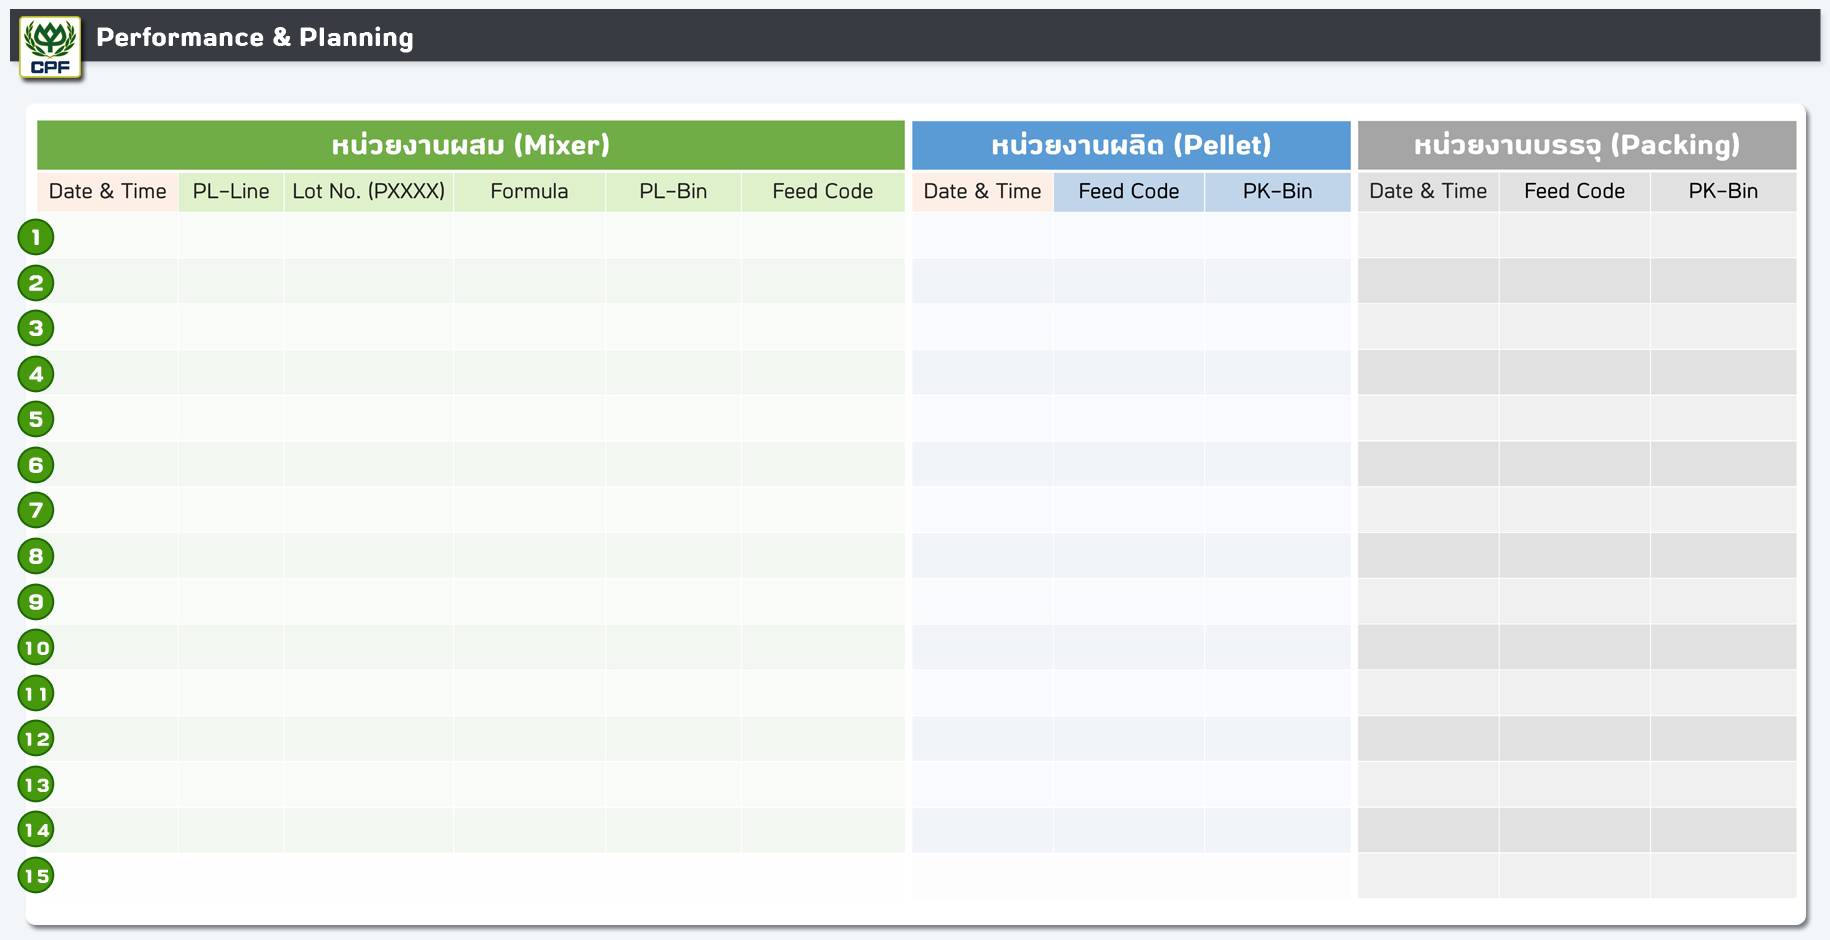Click Pellet Feed Code column header
This screenshot has width=1830, height=940.
pos(1129,191)
